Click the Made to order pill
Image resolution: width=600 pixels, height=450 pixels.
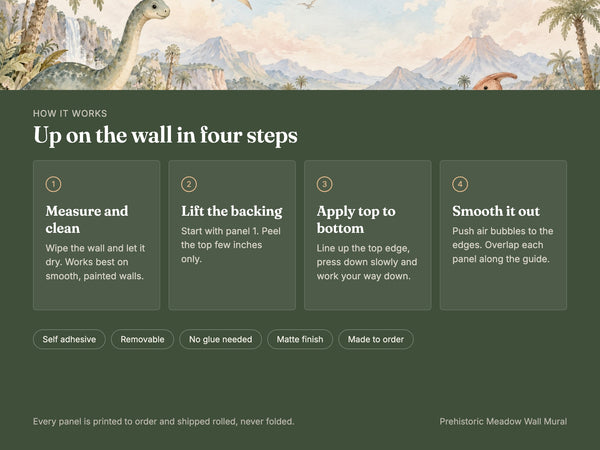(x=376, y=339)
